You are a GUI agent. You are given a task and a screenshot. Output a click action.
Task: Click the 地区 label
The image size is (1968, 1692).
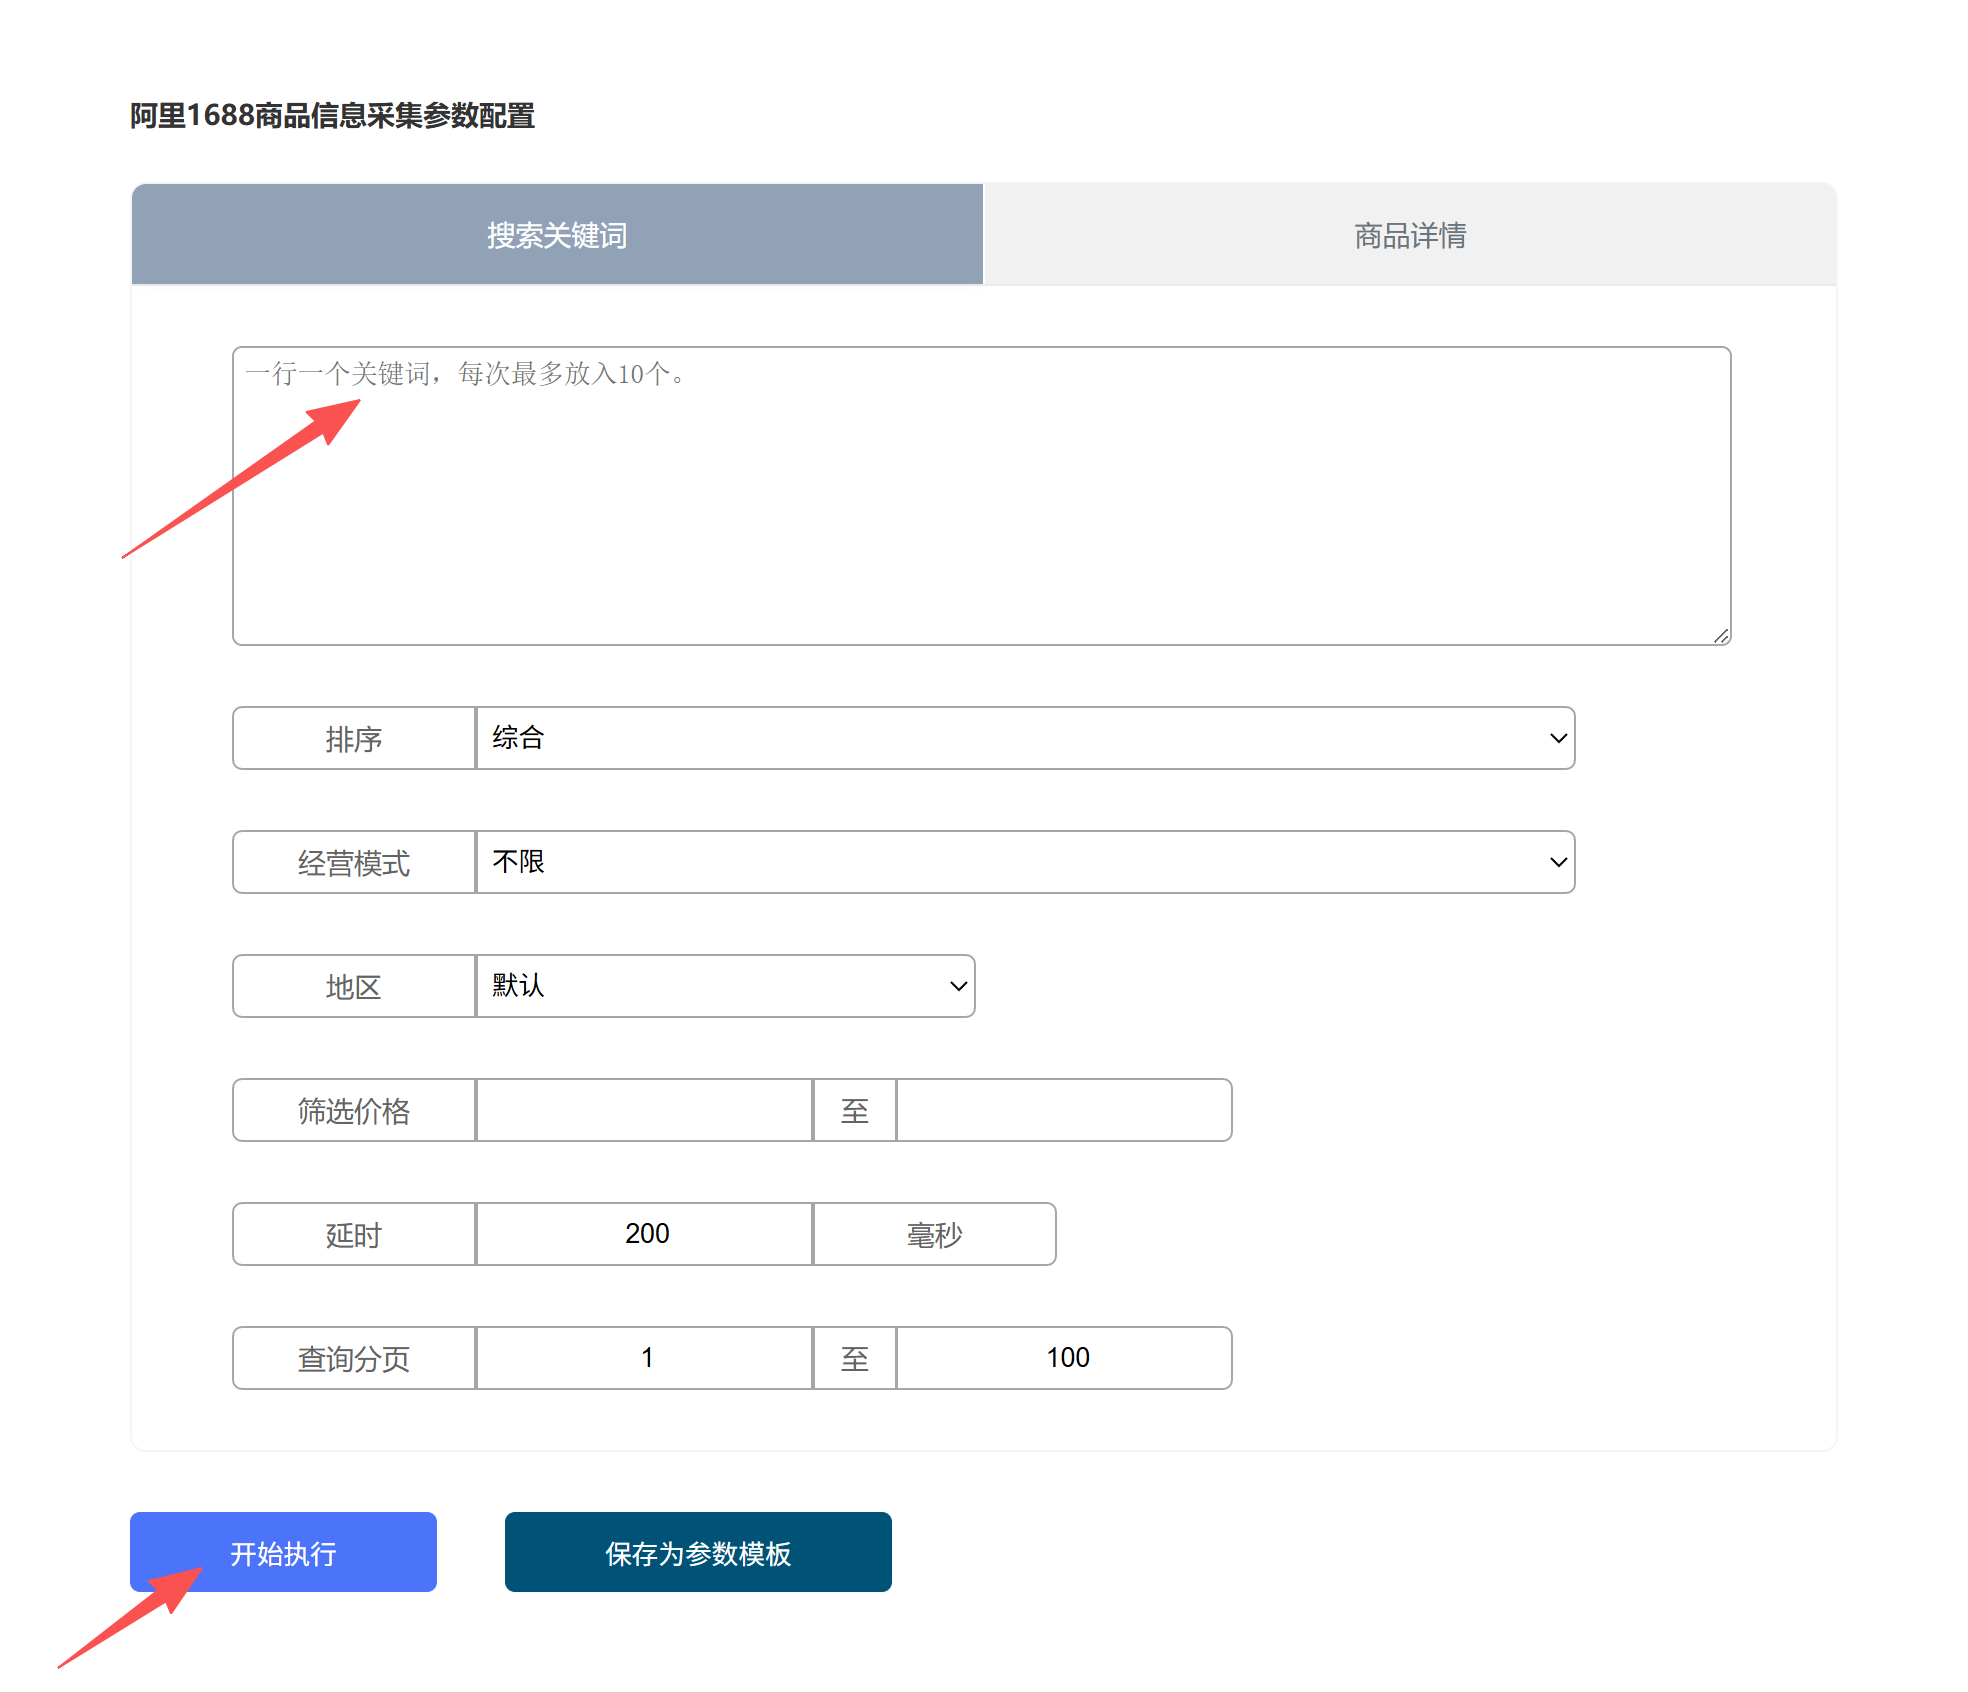(354, 986)
